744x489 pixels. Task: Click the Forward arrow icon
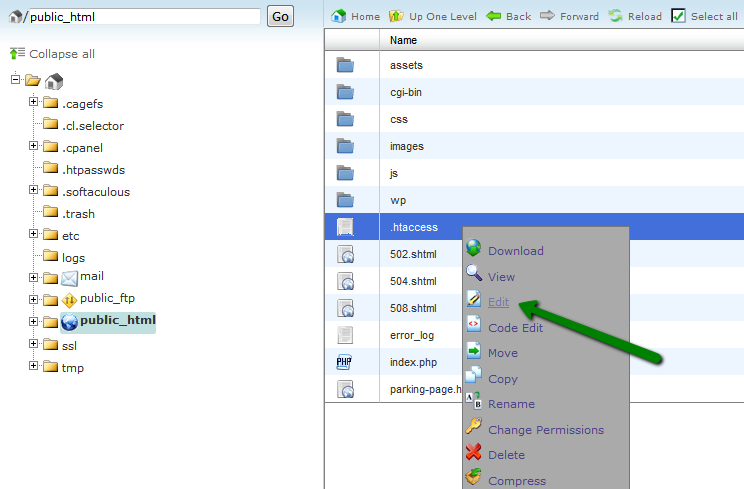547,16
